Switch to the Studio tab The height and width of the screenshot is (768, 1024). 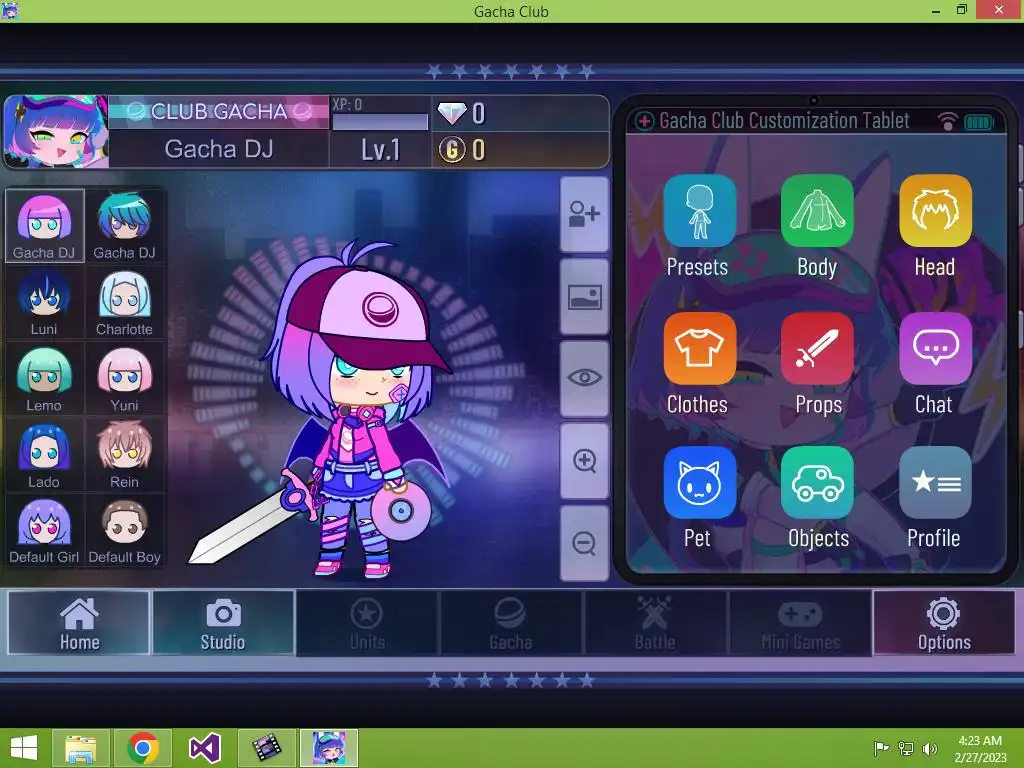223,623
